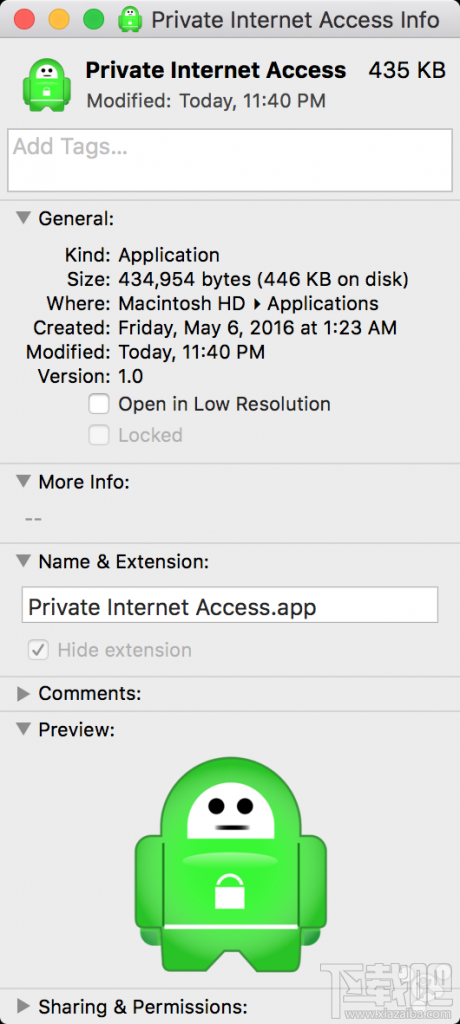Click the Add Tags field
The image size is (460, 1024).
tap(230, 160)
